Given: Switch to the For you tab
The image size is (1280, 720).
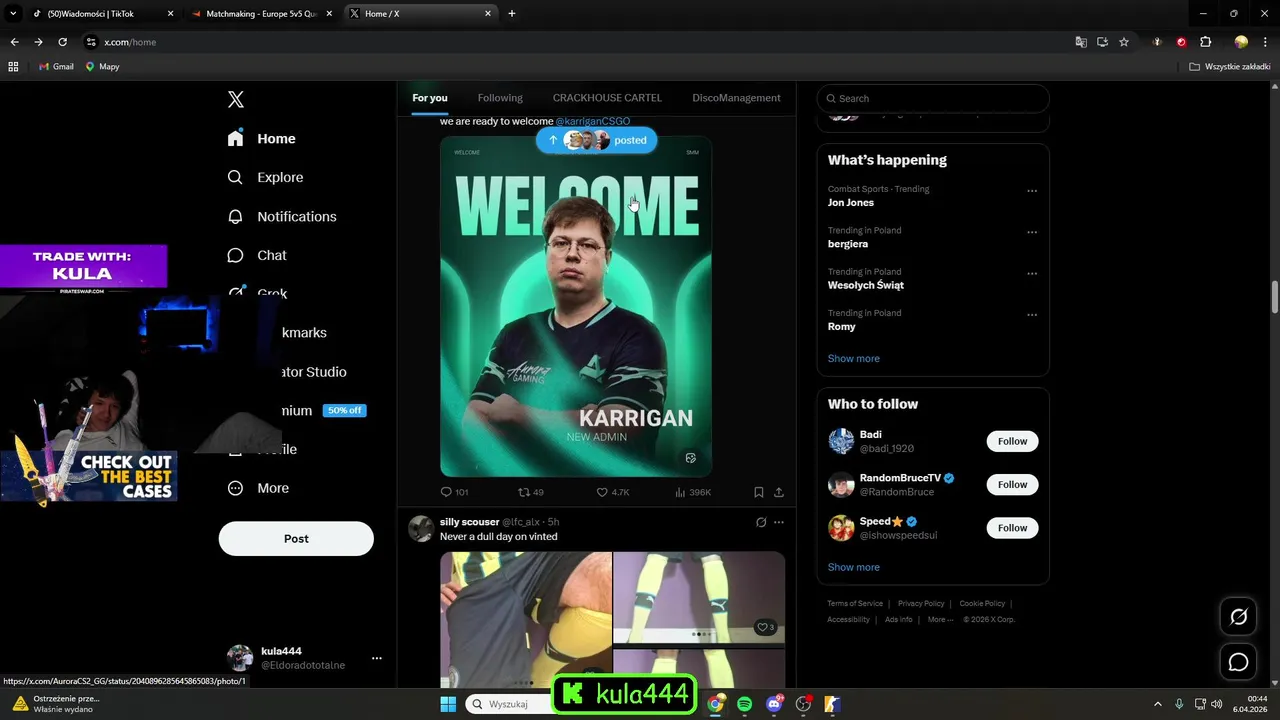Looking at the screenshot, I should pyautogui.click(x=430, y=98).
